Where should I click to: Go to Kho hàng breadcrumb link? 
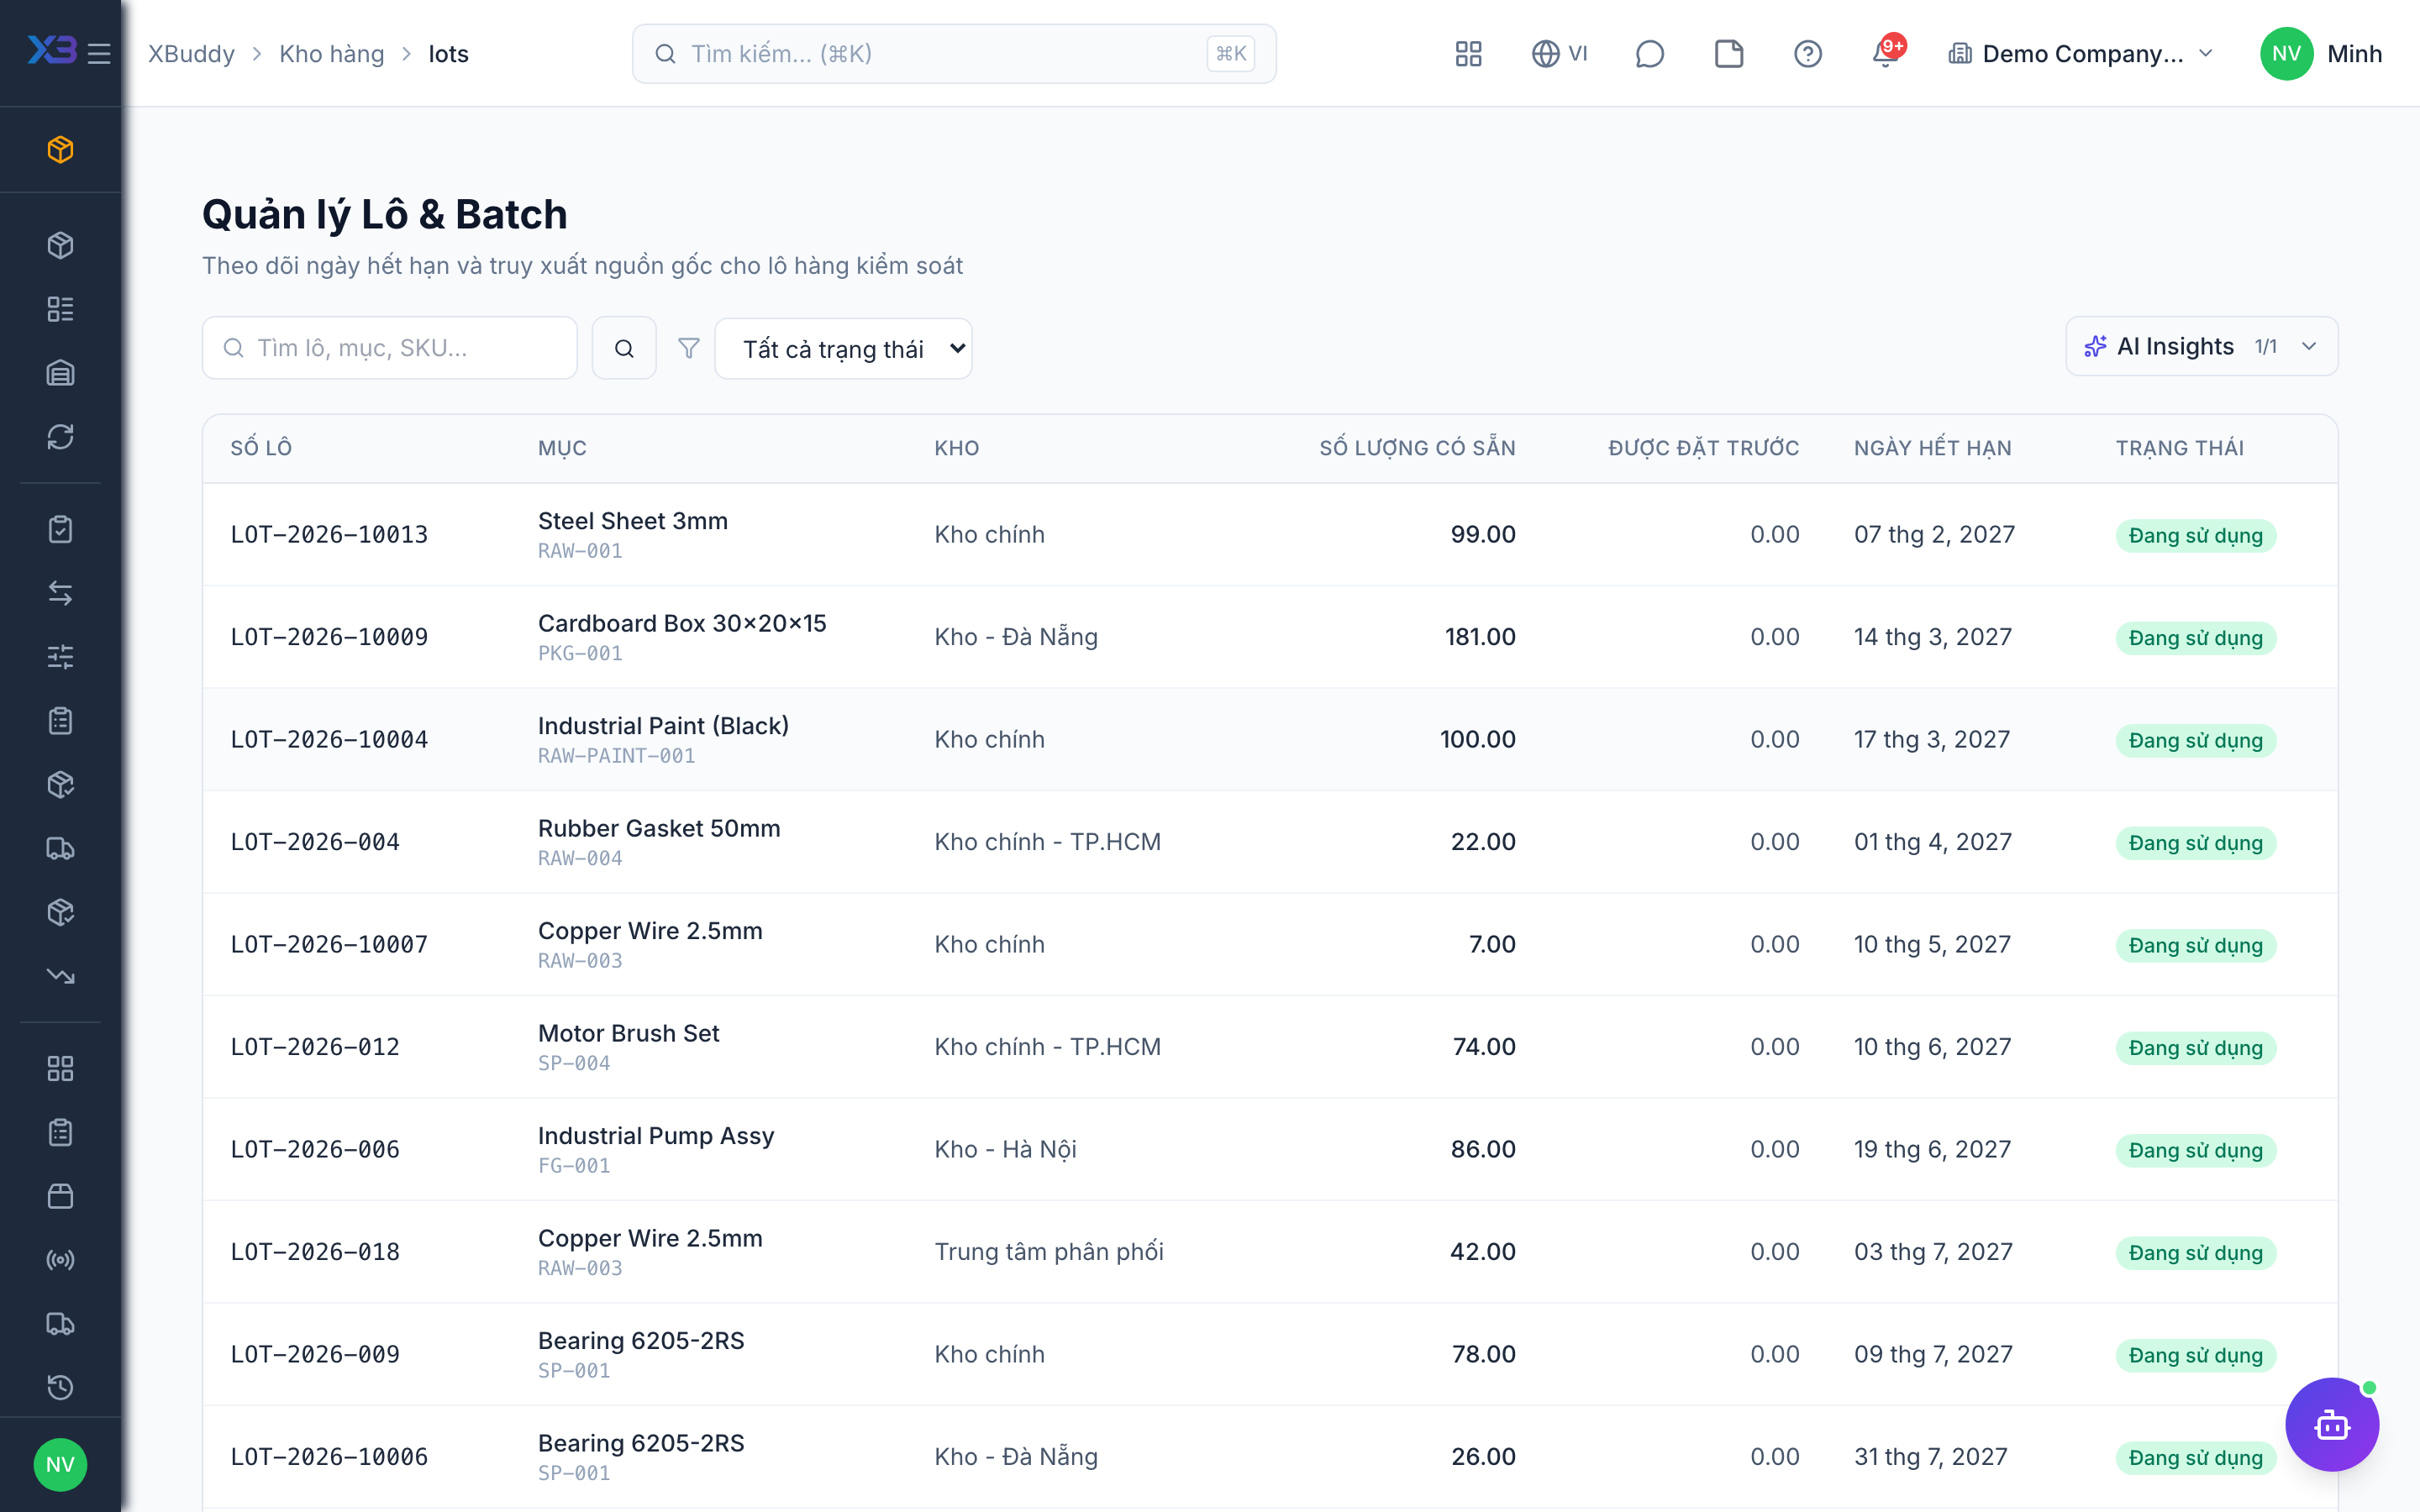tap(331, 53)
